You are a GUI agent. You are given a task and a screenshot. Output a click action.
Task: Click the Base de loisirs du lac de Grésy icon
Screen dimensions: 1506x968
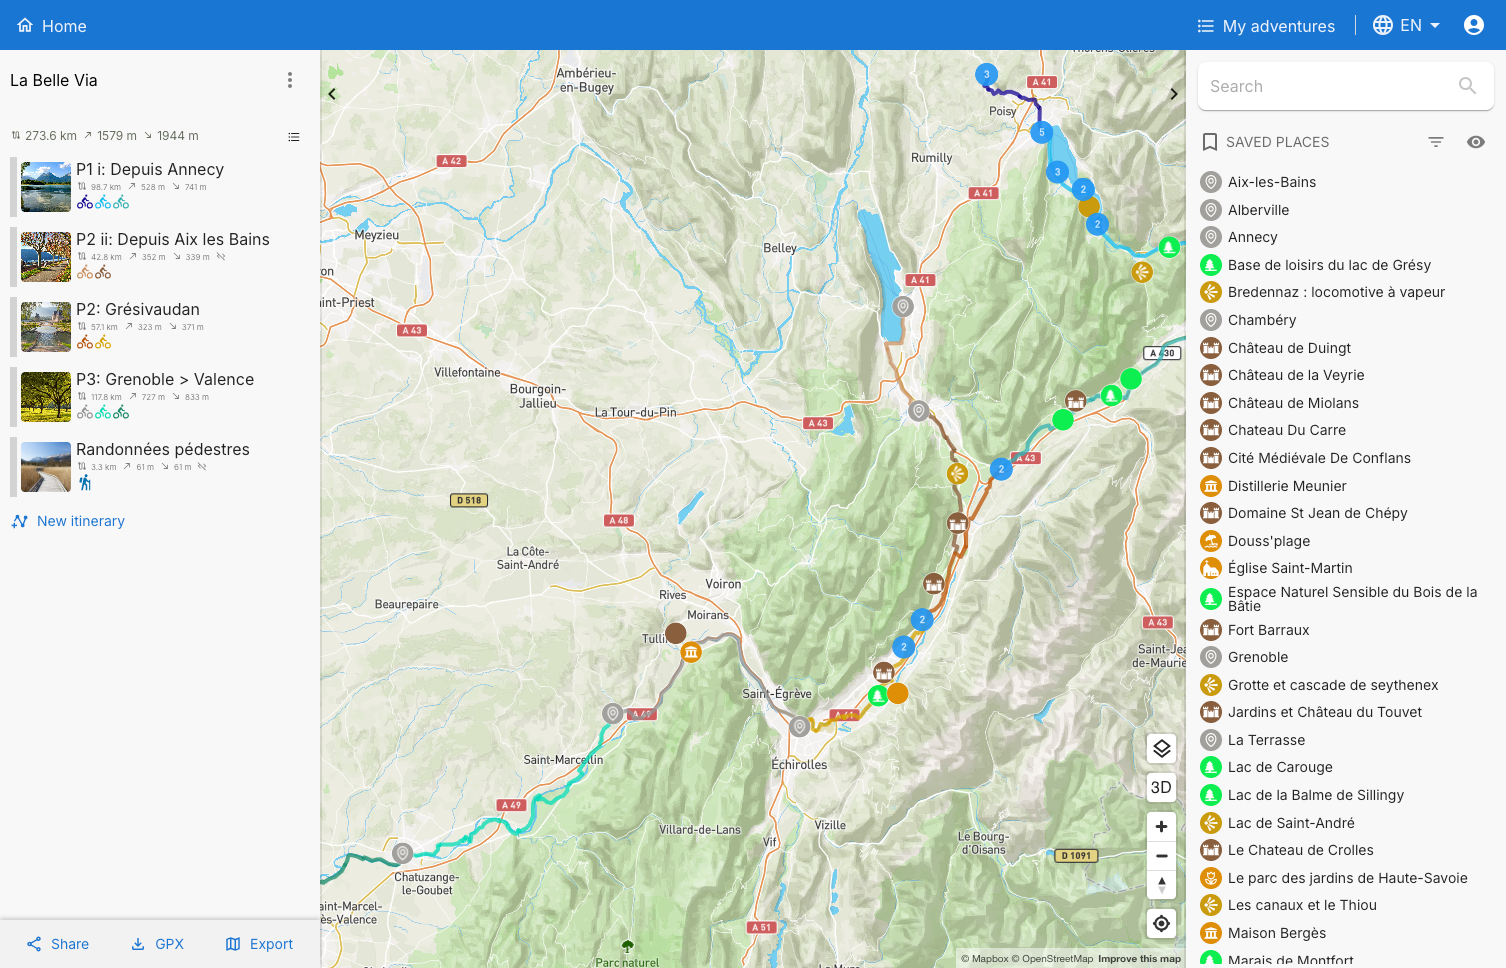coord(1211,265)
